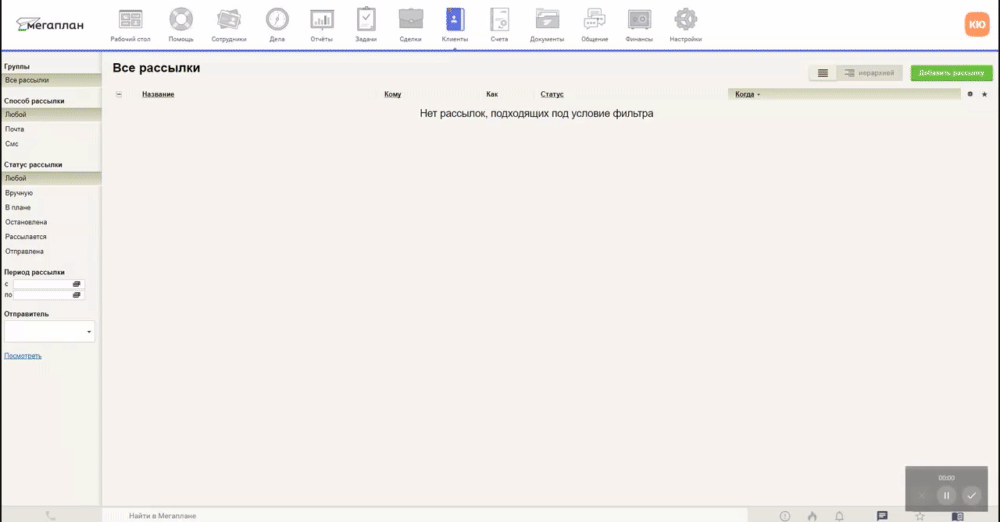
Task: Open the Настройки gear icon in top bar
Action: pyautogui.click(x=685, y=19)
